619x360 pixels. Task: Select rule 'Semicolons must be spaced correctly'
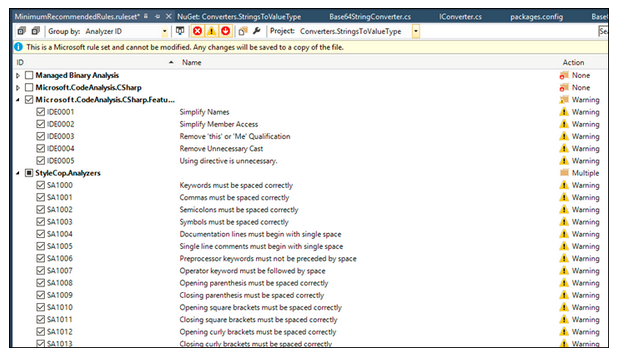click(239, 210)
